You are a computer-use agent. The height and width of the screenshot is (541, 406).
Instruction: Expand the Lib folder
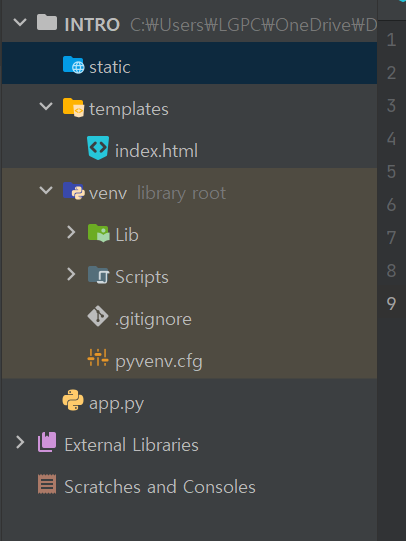71,232
